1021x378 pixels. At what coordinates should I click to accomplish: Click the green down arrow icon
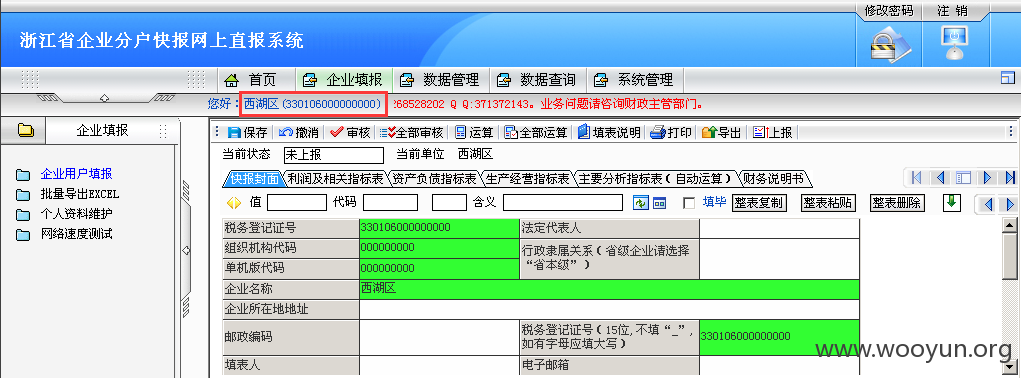(952, 202)
